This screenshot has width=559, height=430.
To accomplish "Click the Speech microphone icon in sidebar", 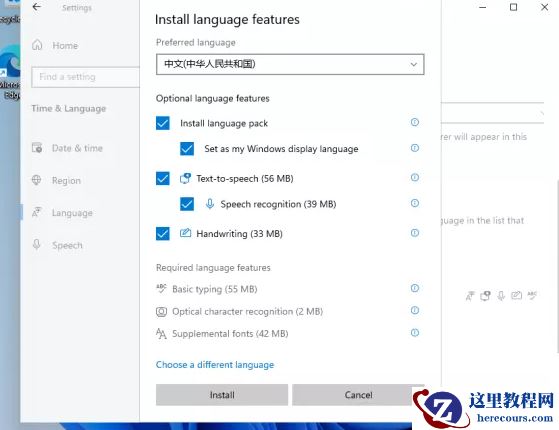I will (x=36, y=245).
